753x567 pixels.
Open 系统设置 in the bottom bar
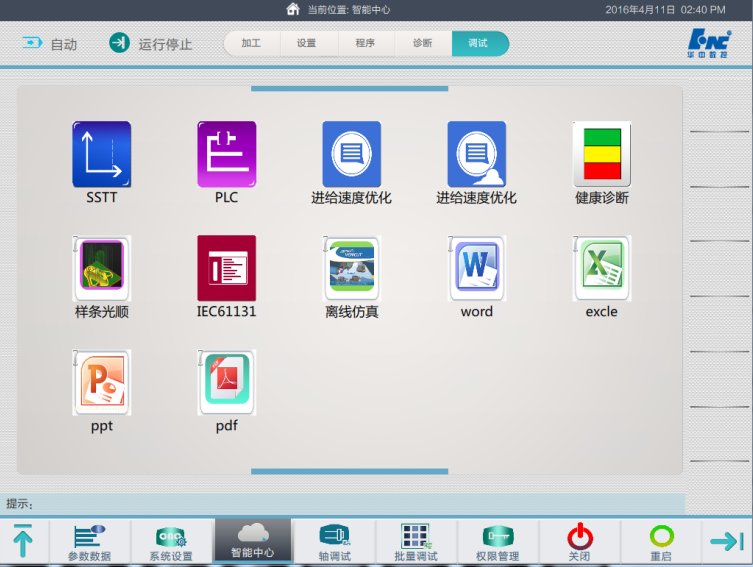pos(171,542)
